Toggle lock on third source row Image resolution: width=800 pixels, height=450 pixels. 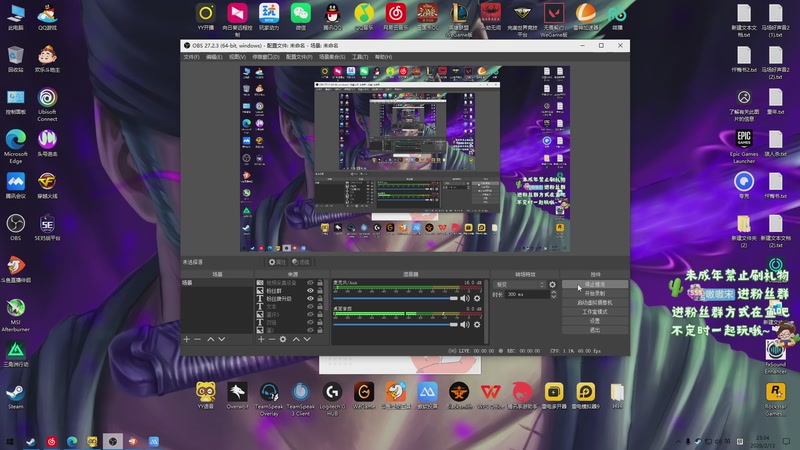tap(320, 298)
